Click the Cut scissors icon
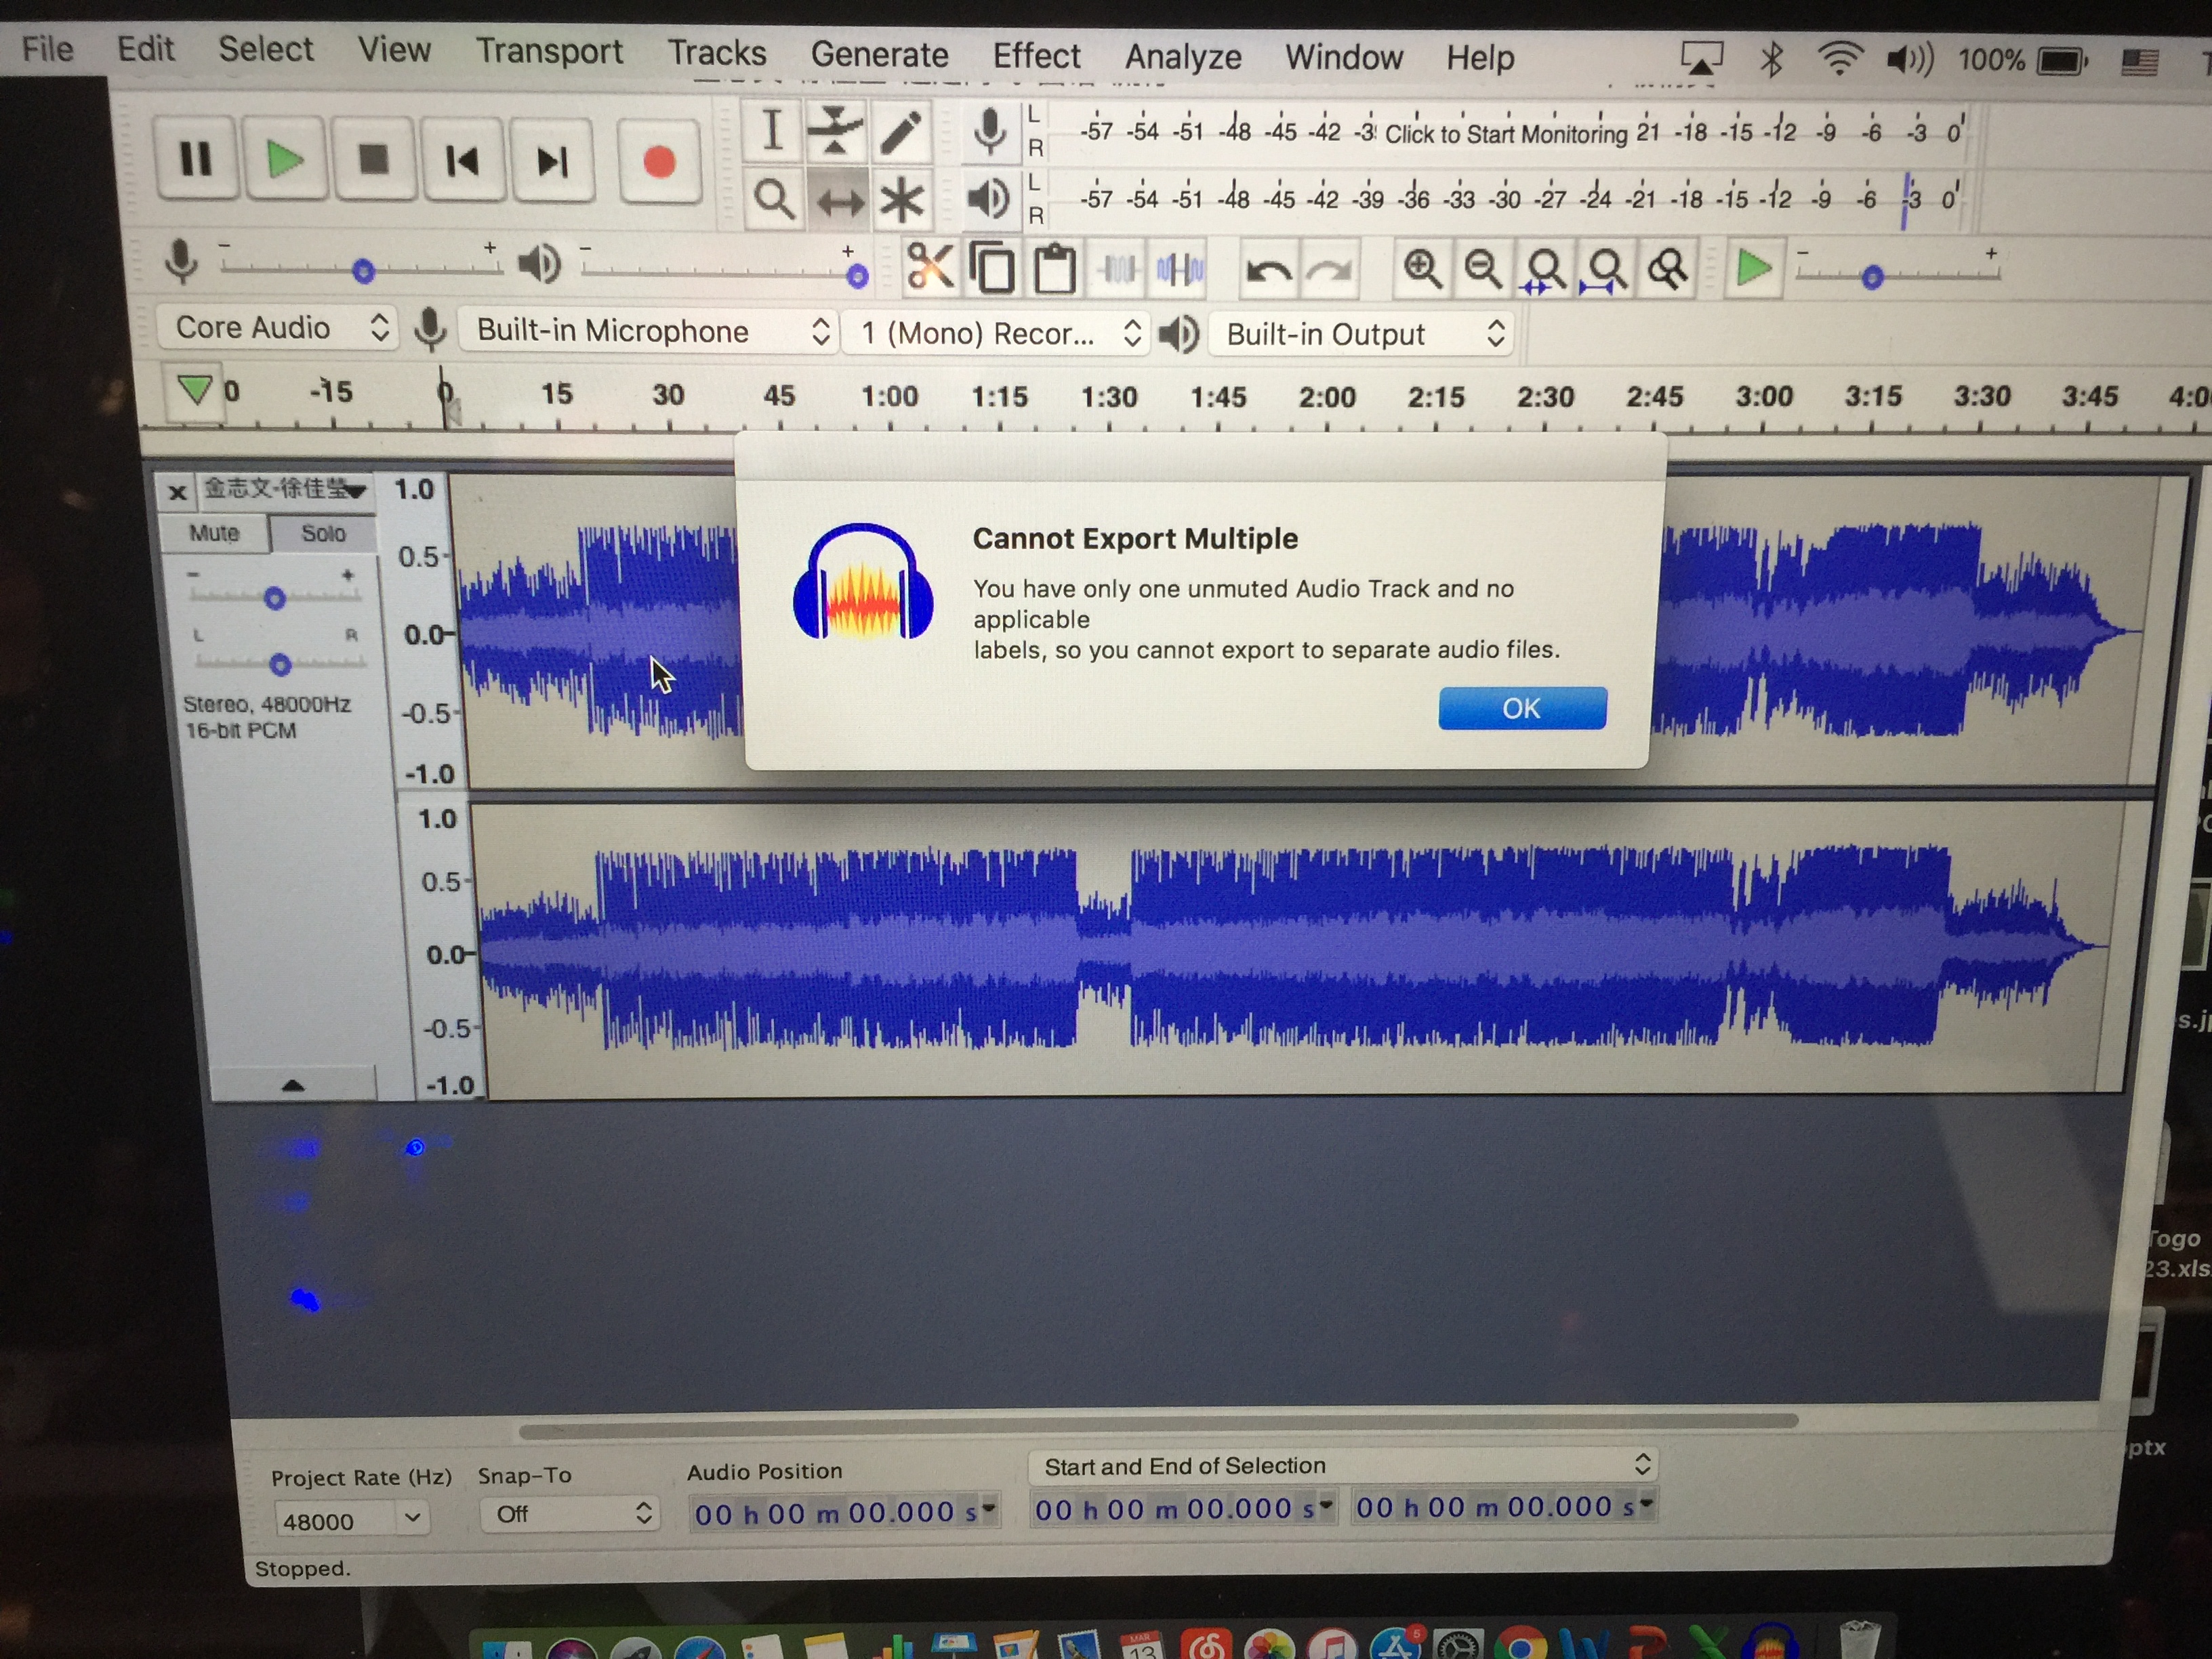Image resolution: width=2212 pixels, height=1659 pixels. point(929,268)
